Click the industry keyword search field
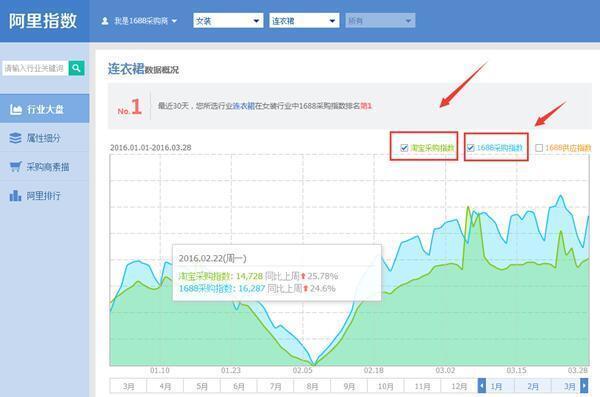The height and width of the screenshot is (397, 600). 35,68
